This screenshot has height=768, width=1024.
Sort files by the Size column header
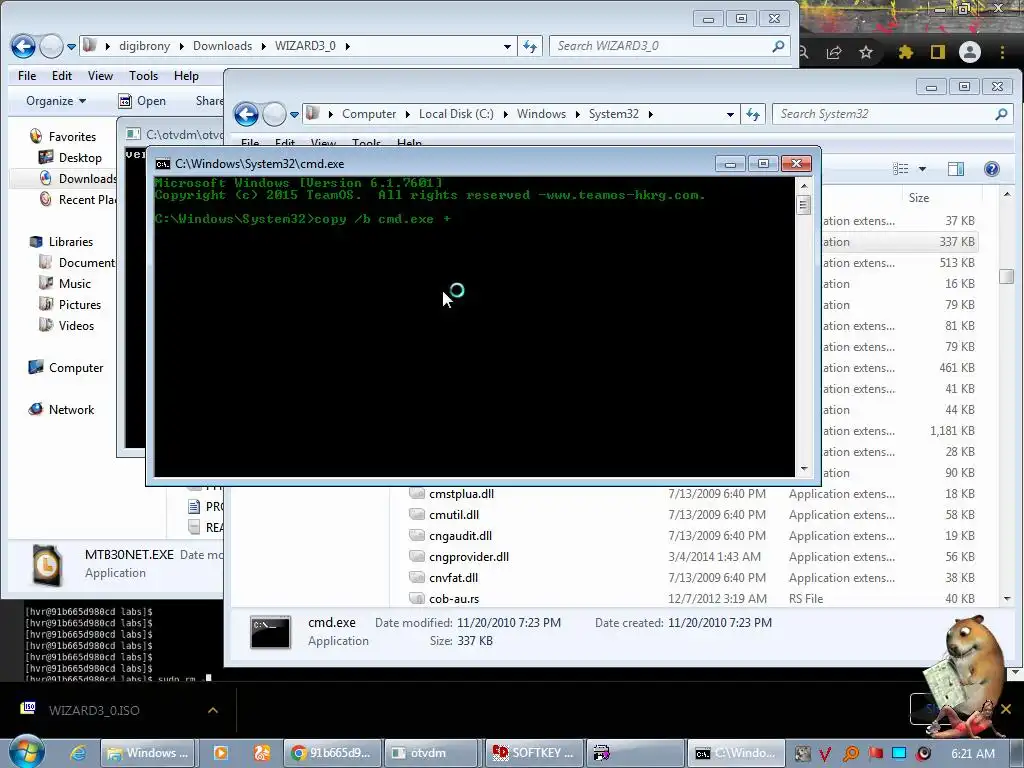[x=919, y=198]
